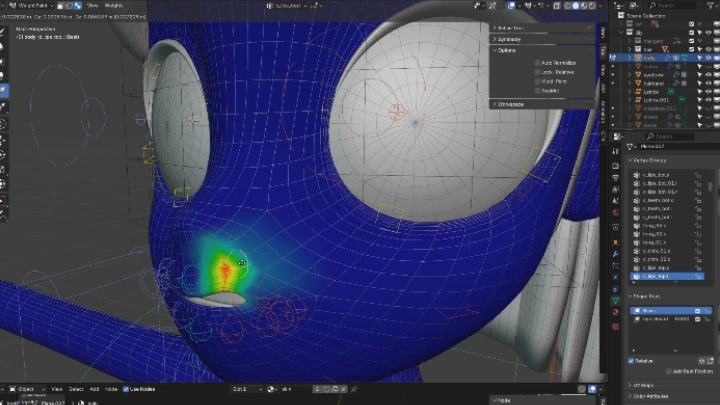Open the Scene properties tab
This screenshot has height=405, width=720.
click(616, 201)
